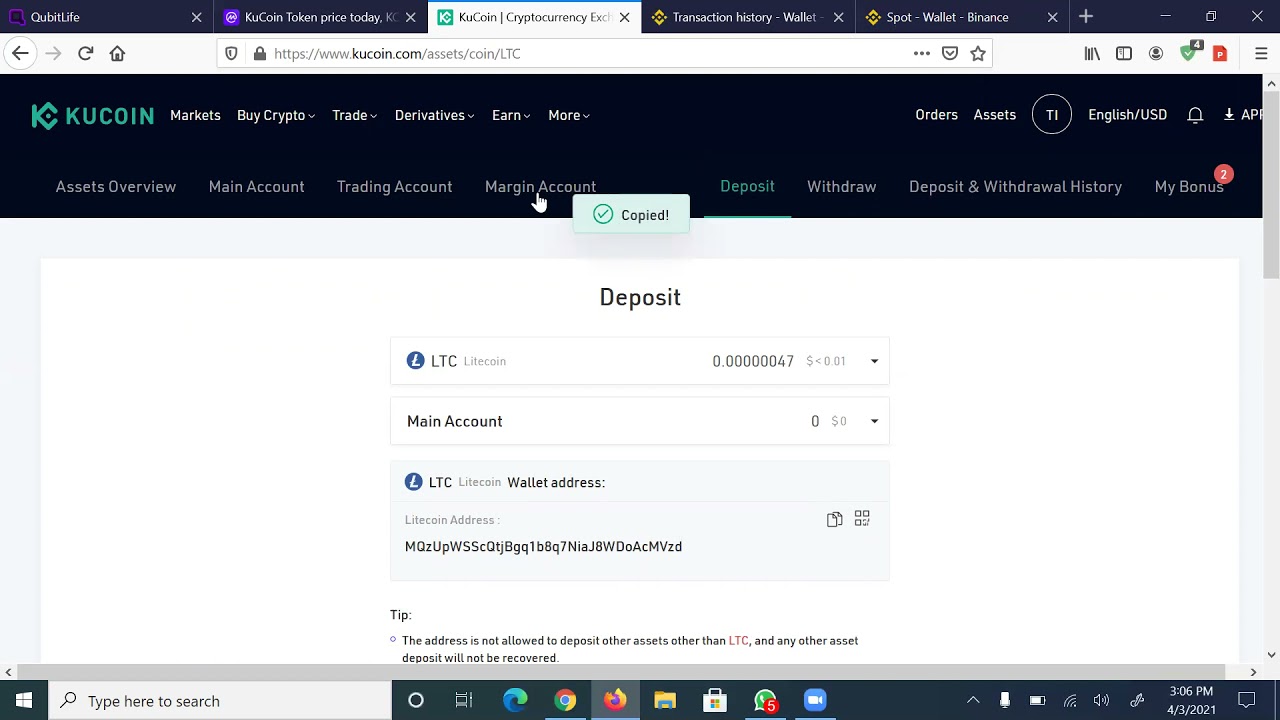
Task: Click the KuCoin logo
Action: pos(92,115)
